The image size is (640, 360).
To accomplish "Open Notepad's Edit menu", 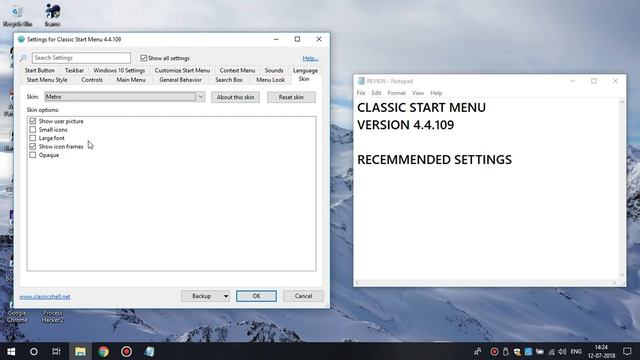I will pyautogui.click(x=376, y=93).
